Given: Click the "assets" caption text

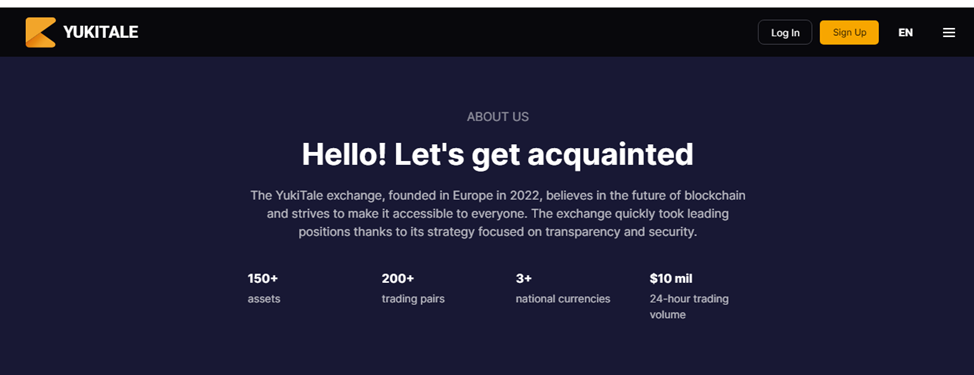Looking at the screenshot, I should click(x=264, y=299).
